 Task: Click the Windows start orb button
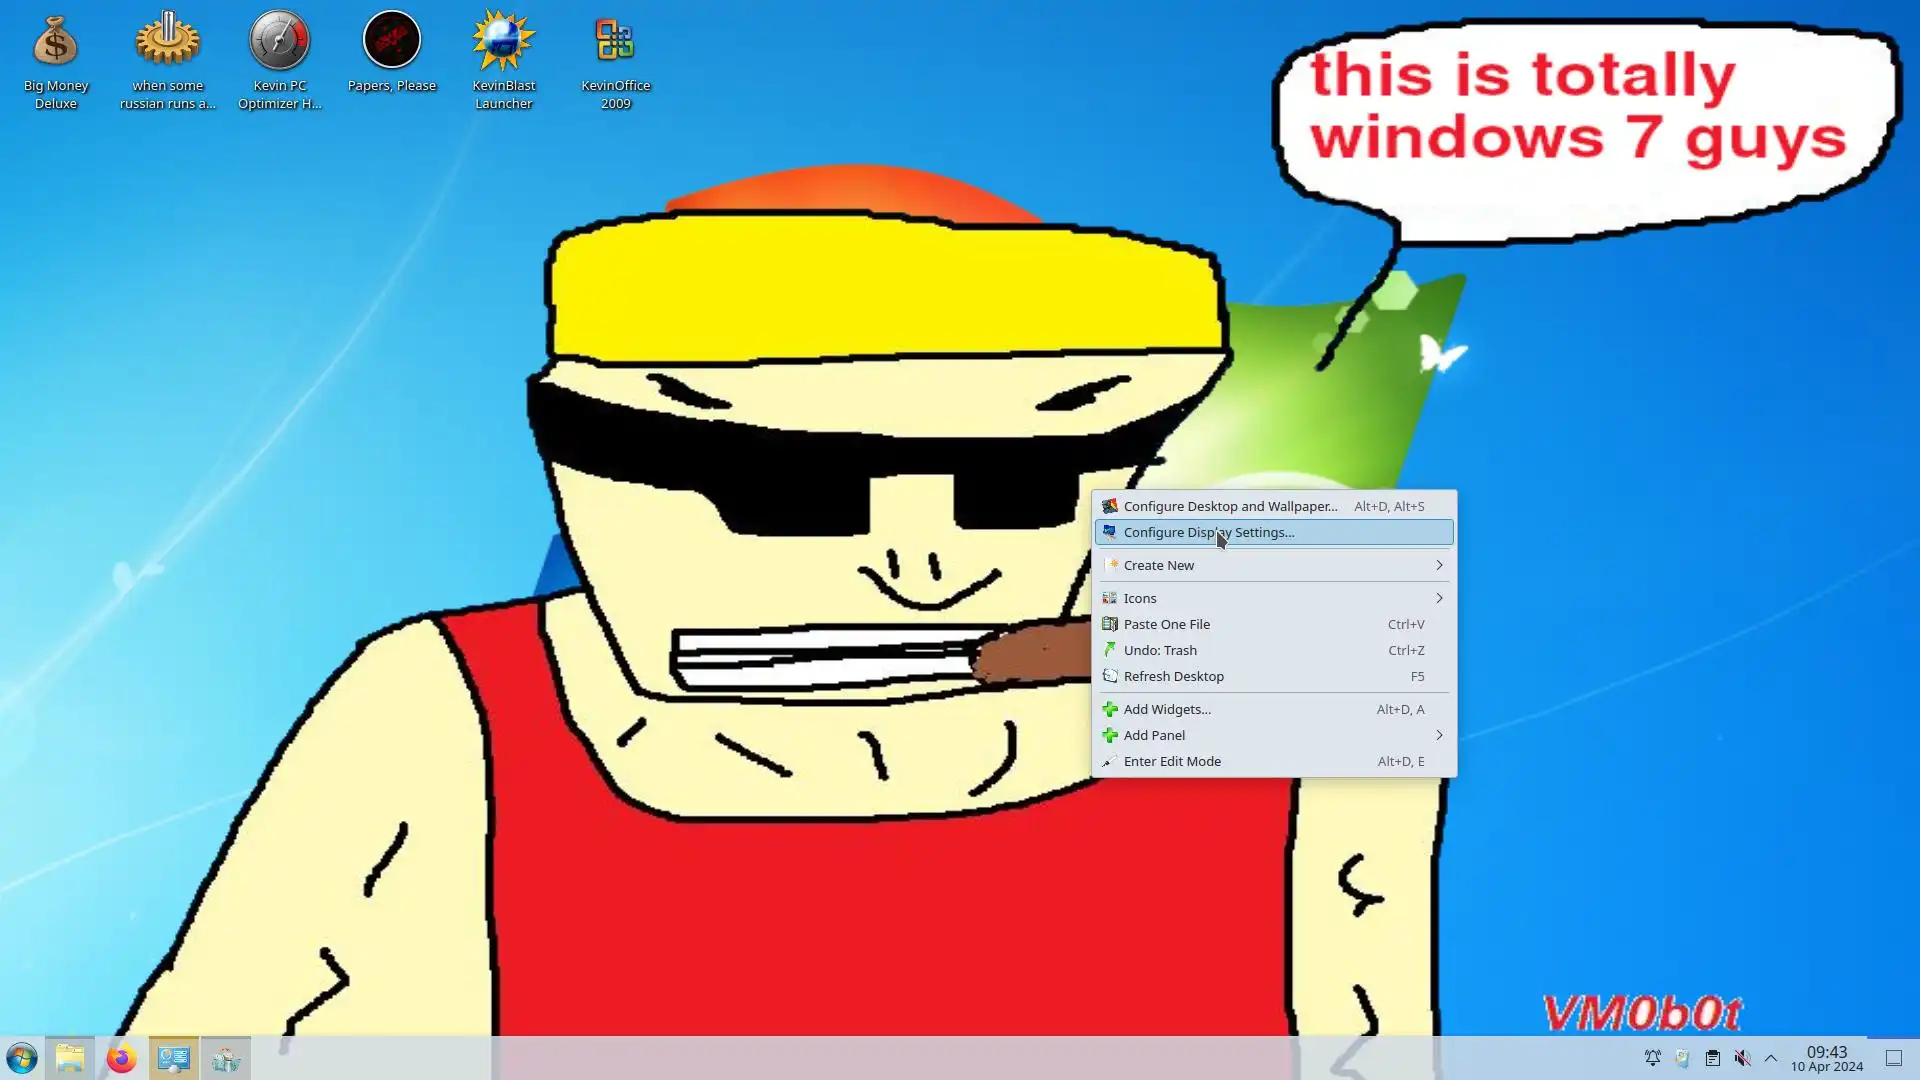tap(21, 1058)
